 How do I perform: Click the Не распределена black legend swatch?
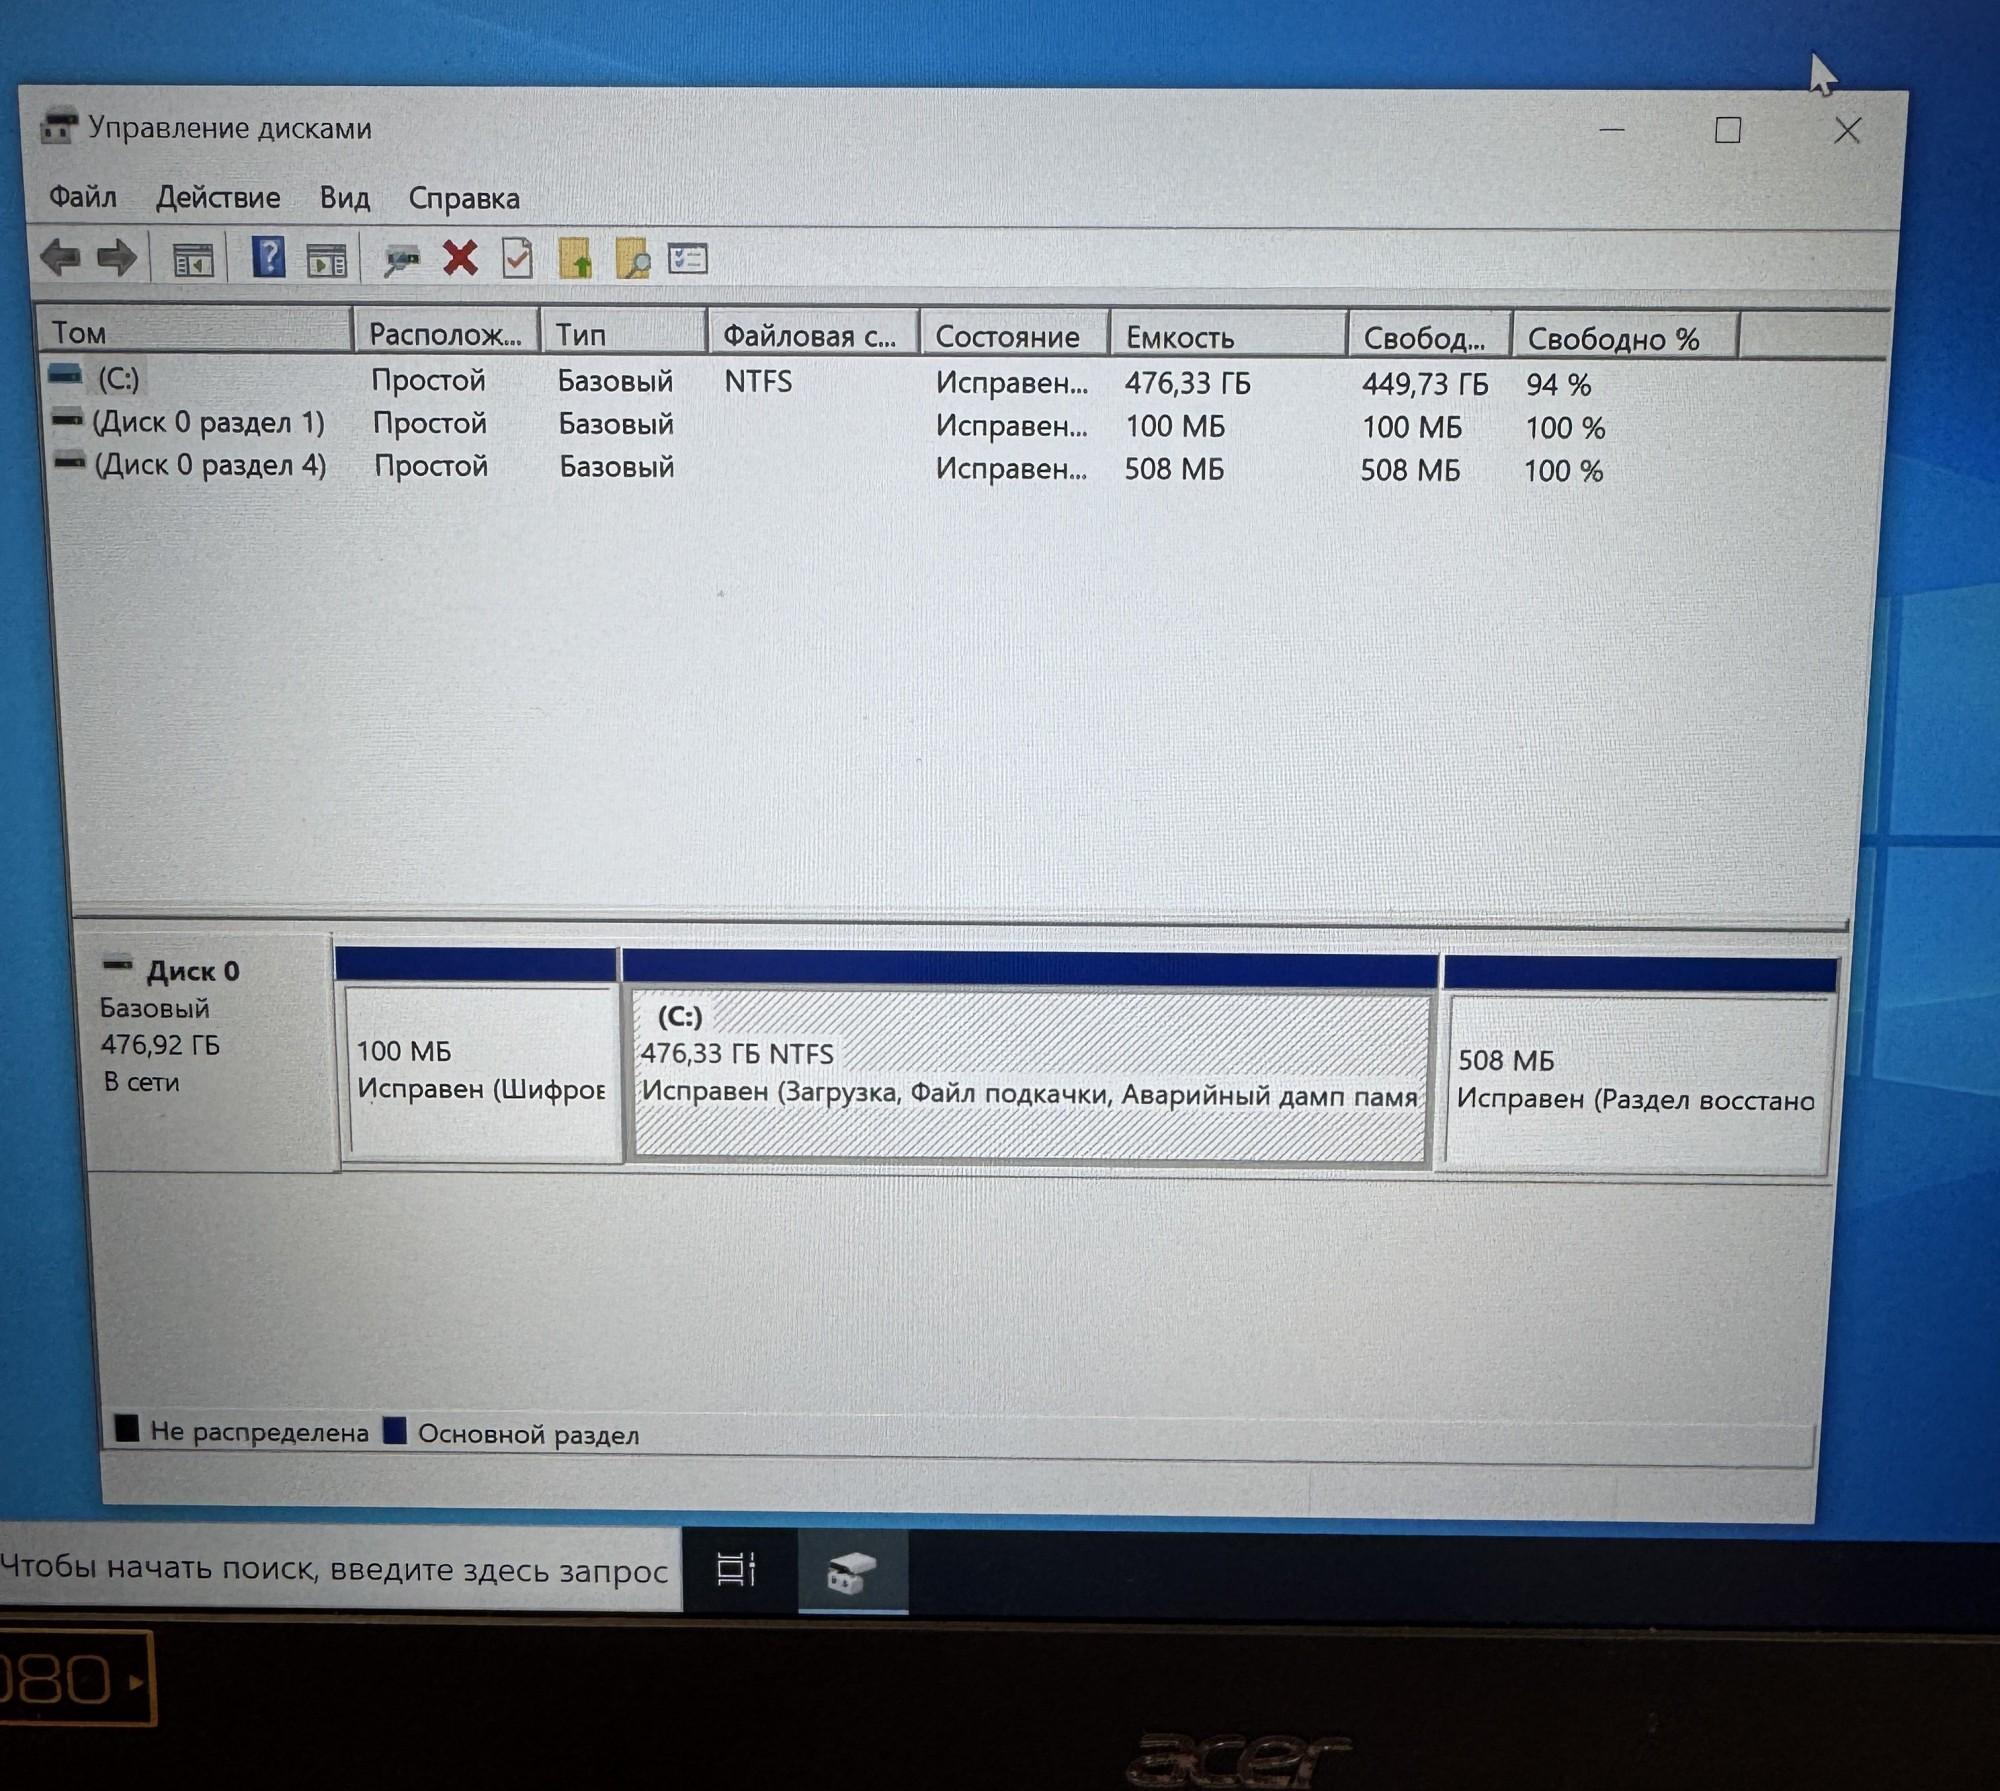point(126,1428)
